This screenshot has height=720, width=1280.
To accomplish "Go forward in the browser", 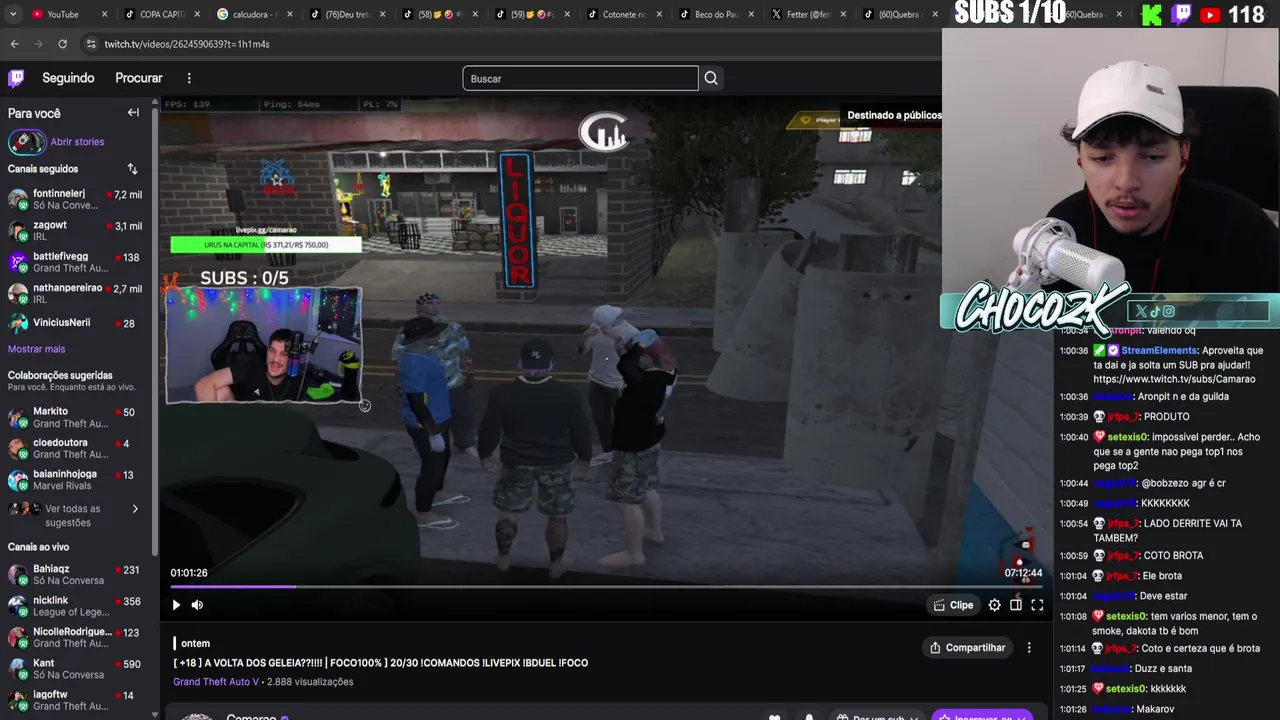I will (x=38, y=44).
